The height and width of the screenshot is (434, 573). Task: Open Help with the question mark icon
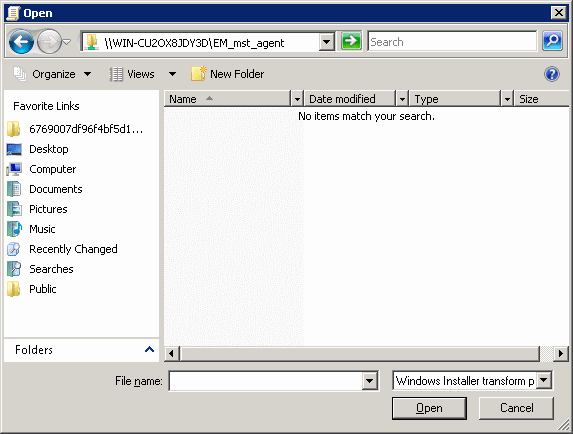coord(552,74)
